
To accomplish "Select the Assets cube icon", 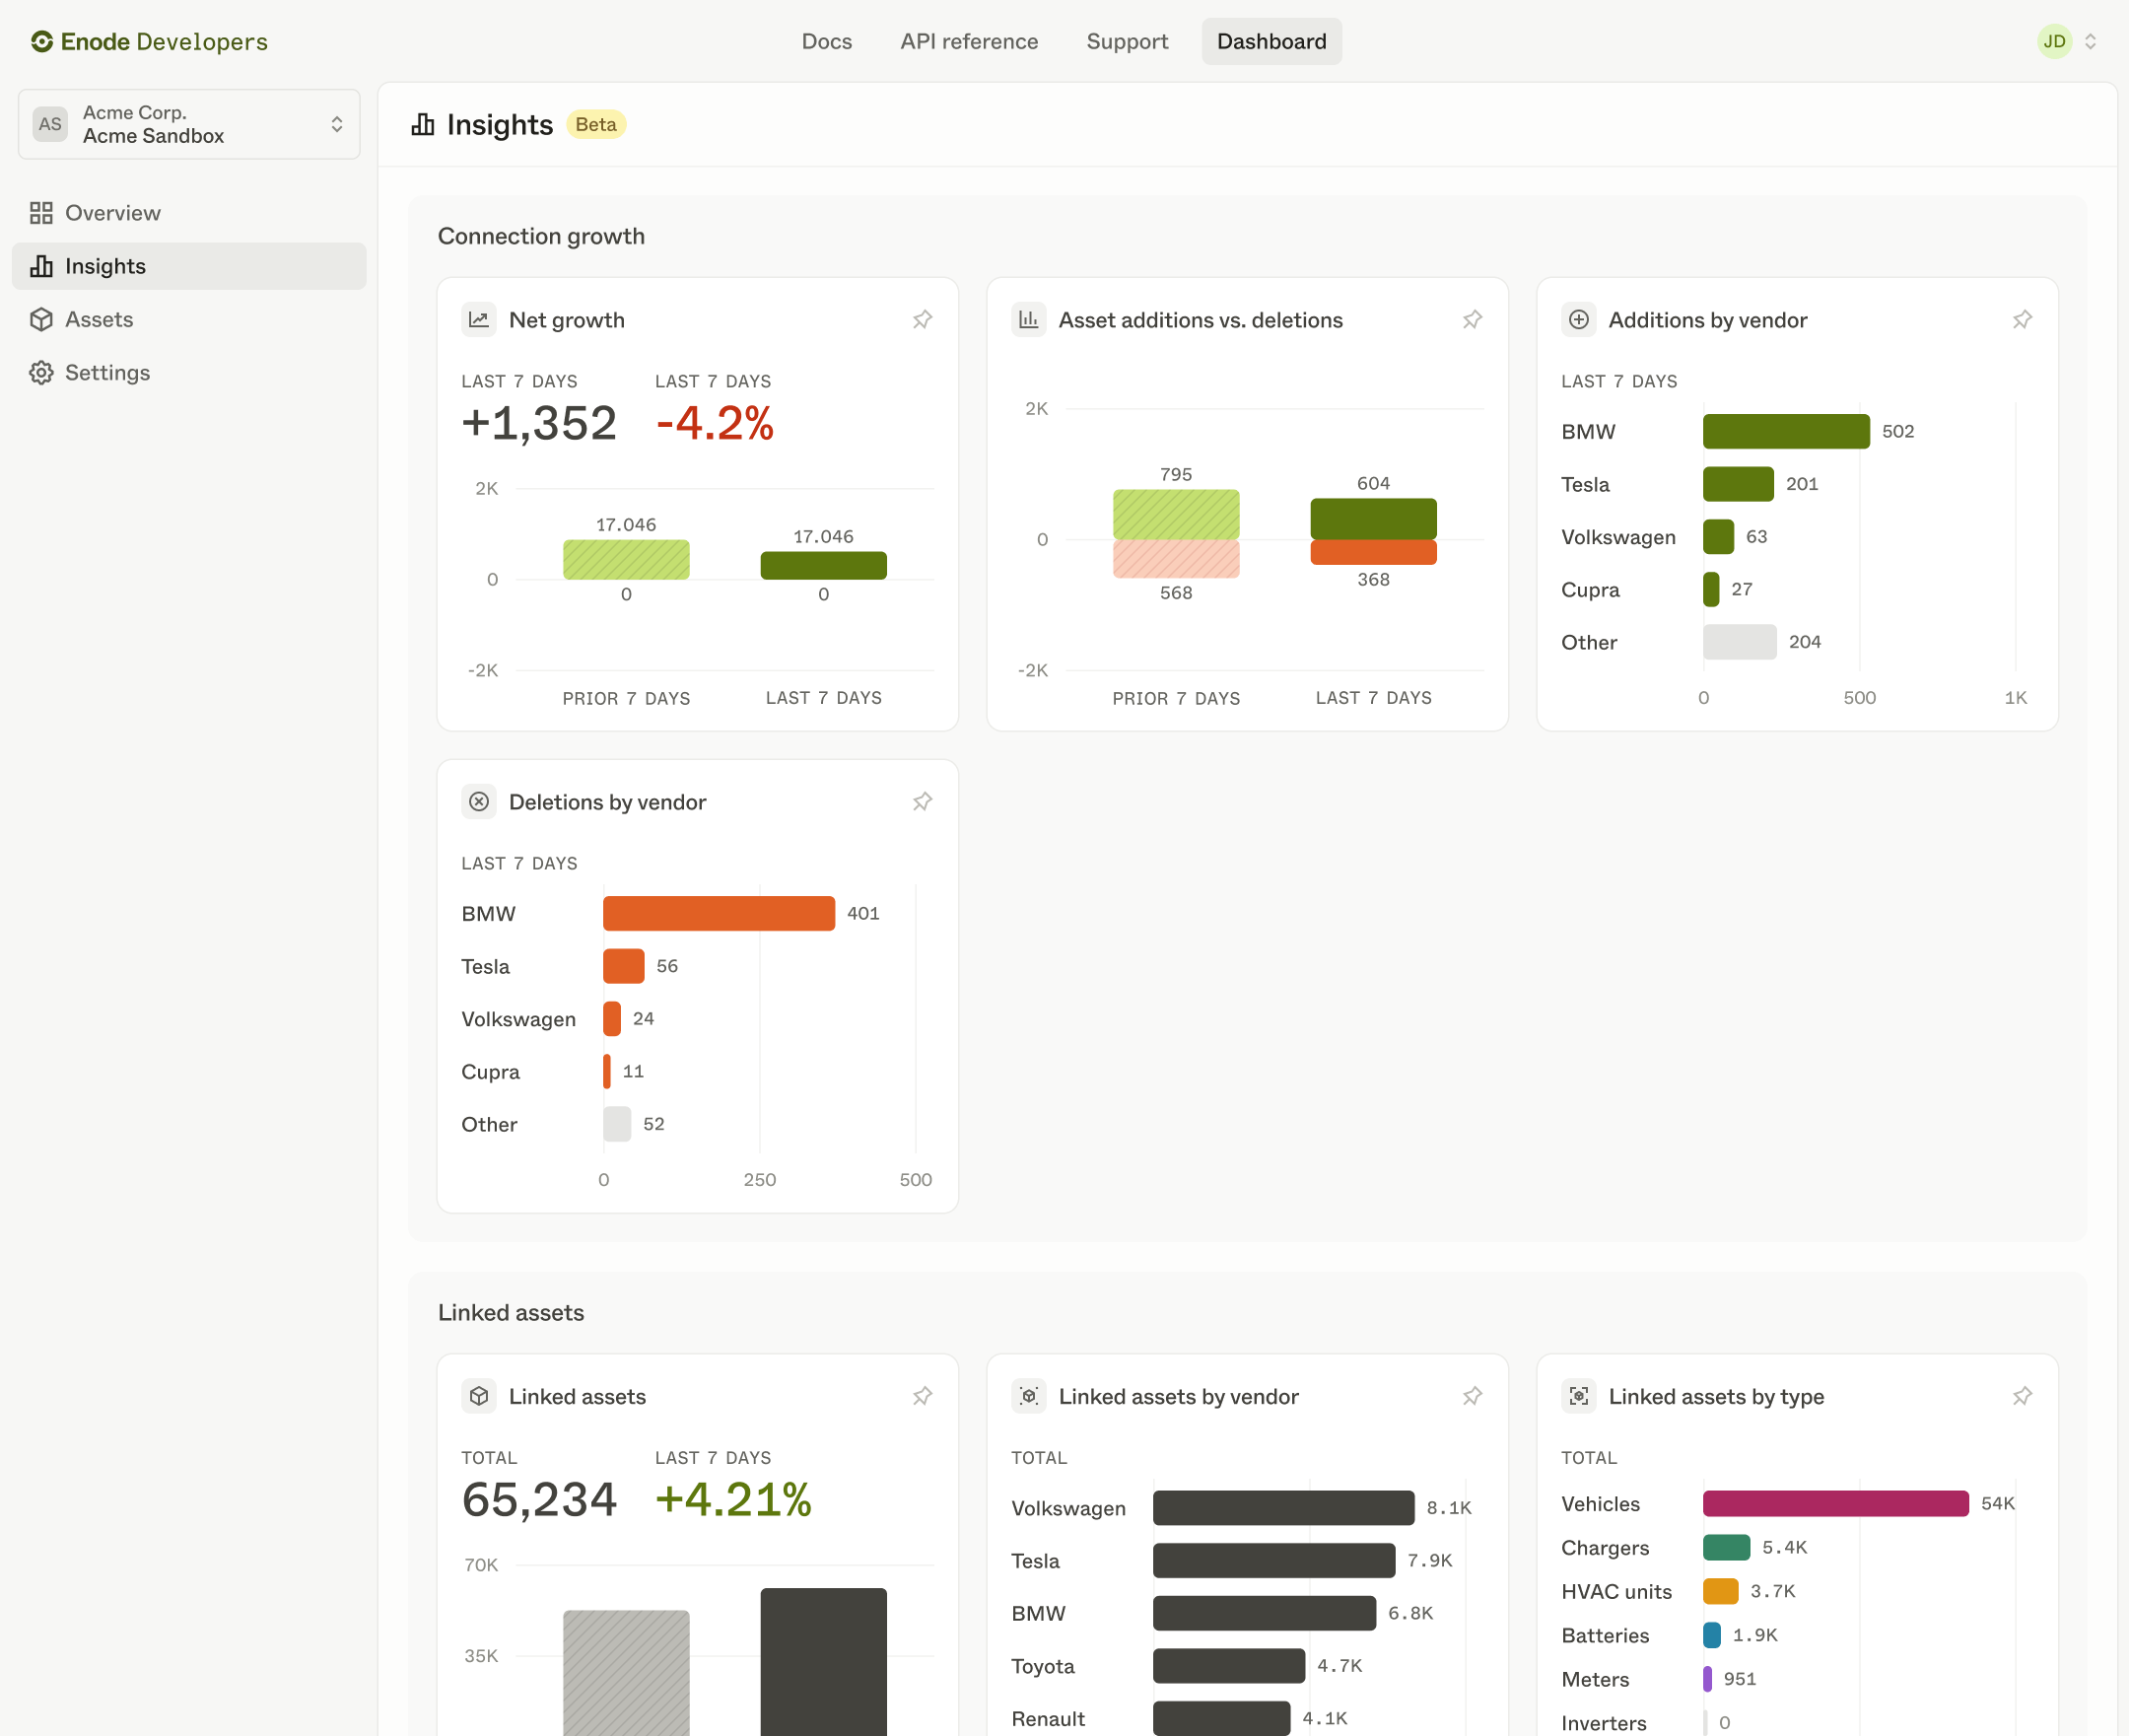I will (41, 319).
